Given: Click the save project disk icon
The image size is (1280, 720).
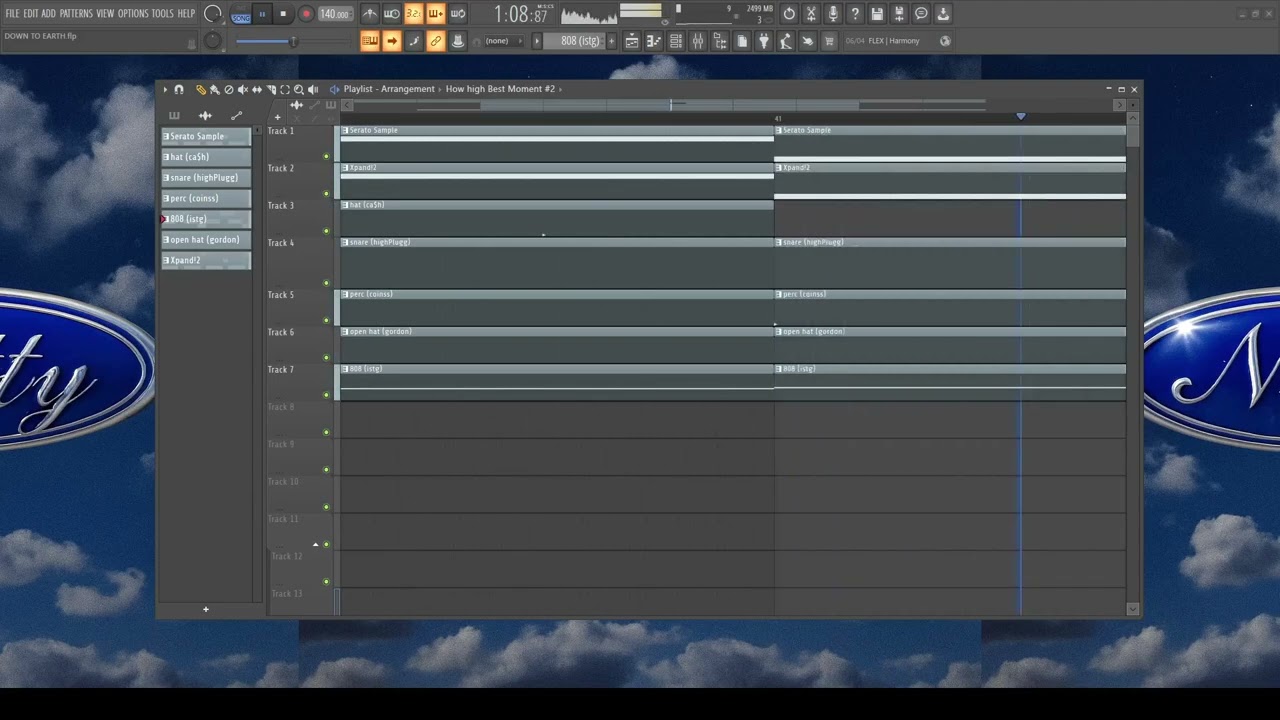Looking at the screenshot, I should pos(877,14).
